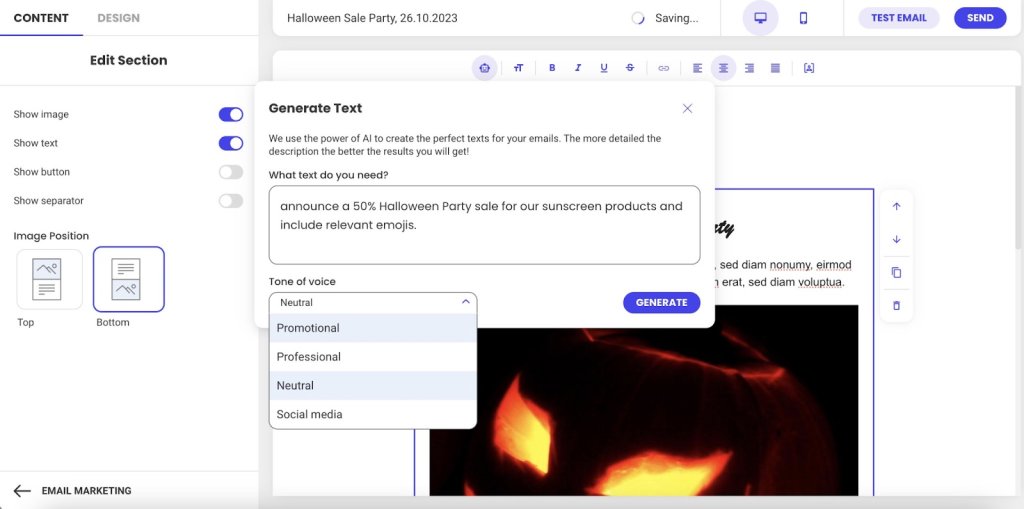The image size is (1024, 509).
Task: Choose Neutral tone in the list
Action: (x=373, y=386)
